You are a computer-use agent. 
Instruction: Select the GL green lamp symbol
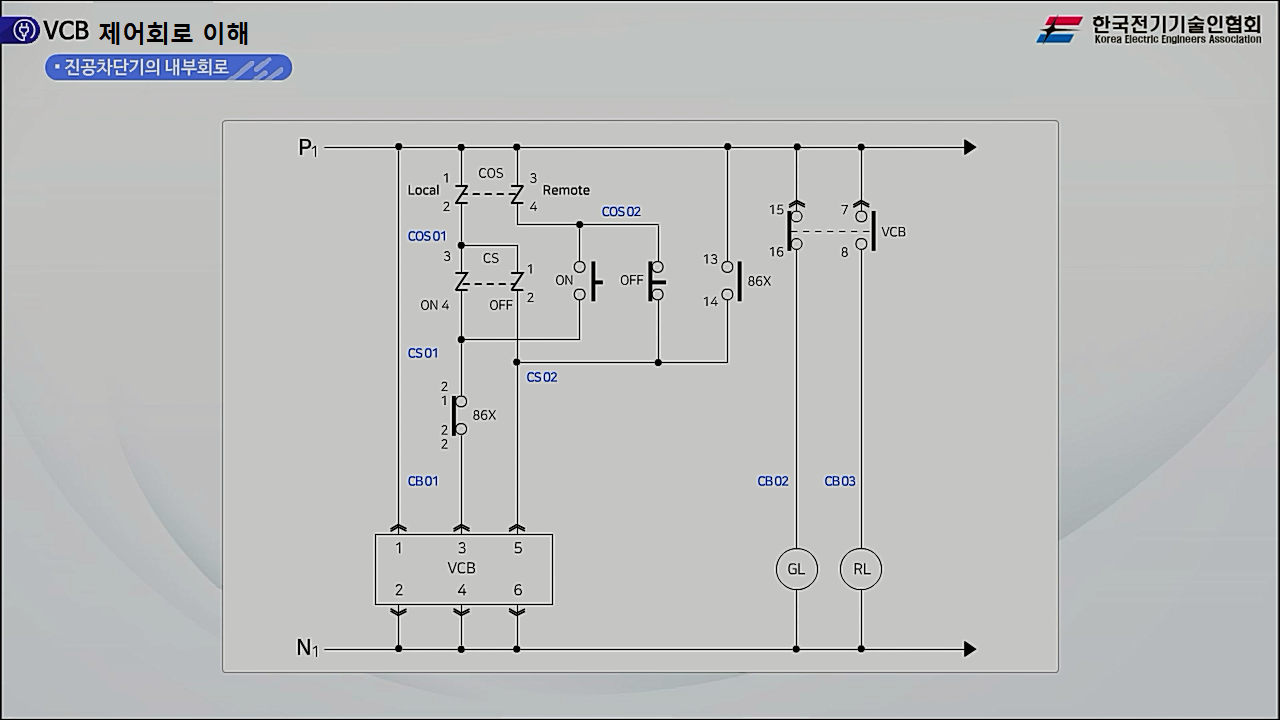[x=796, y=569]
